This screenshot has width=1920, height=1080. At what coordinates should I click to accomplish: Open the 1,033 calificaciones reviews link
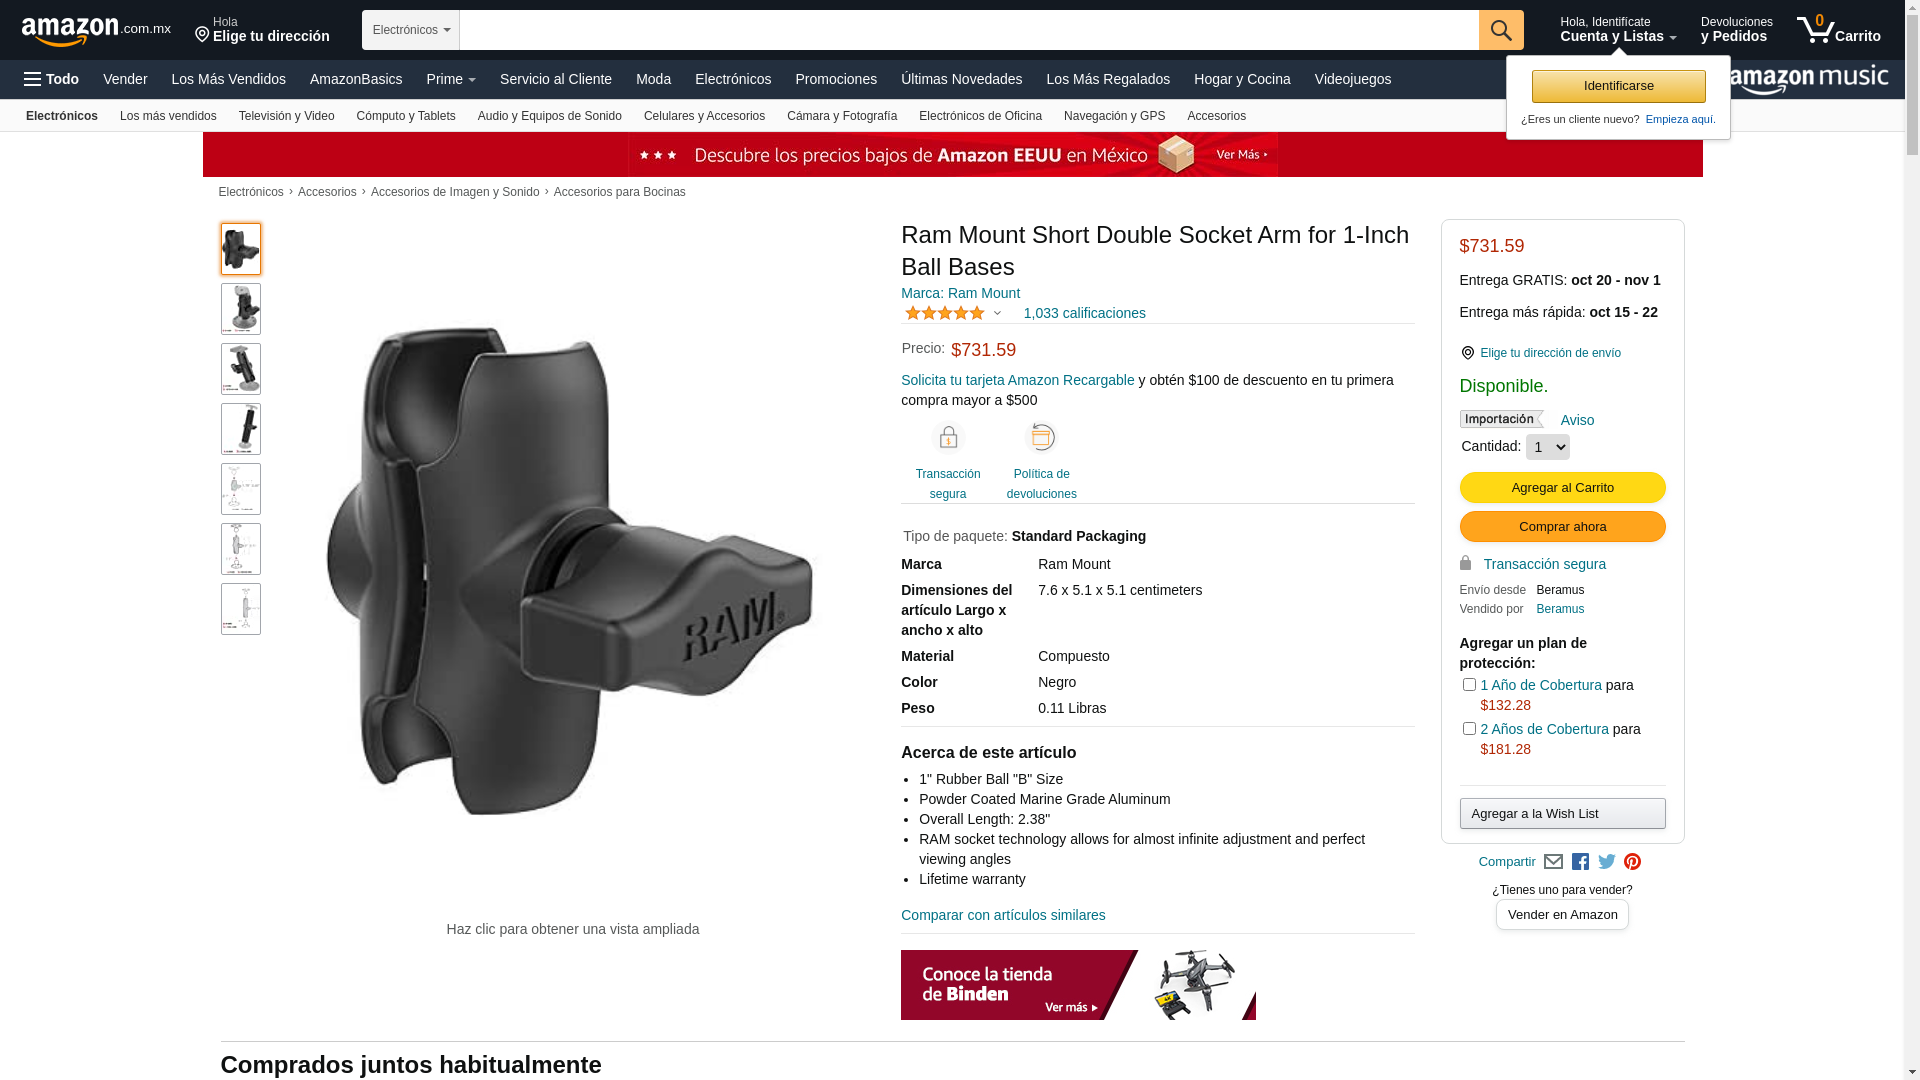(x=1084, y=313)
